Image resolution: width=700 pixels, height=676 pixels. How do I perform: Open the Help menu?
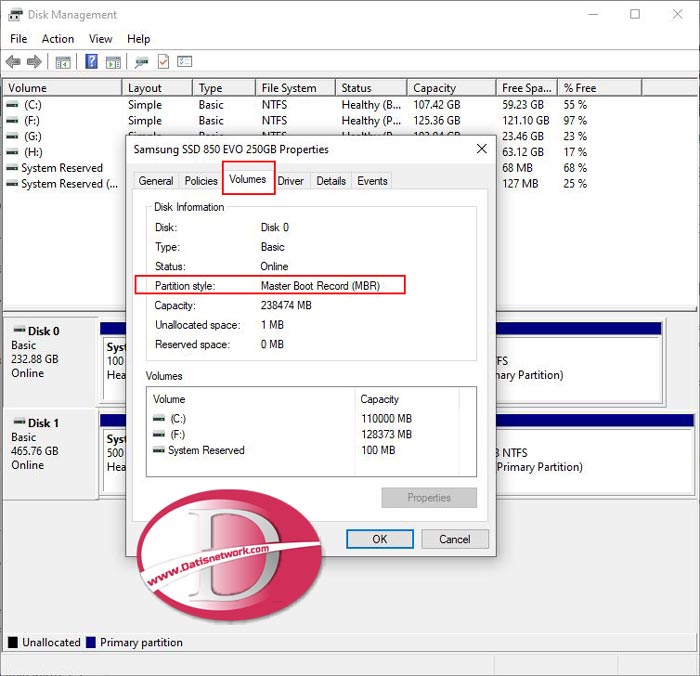(138, 39)
